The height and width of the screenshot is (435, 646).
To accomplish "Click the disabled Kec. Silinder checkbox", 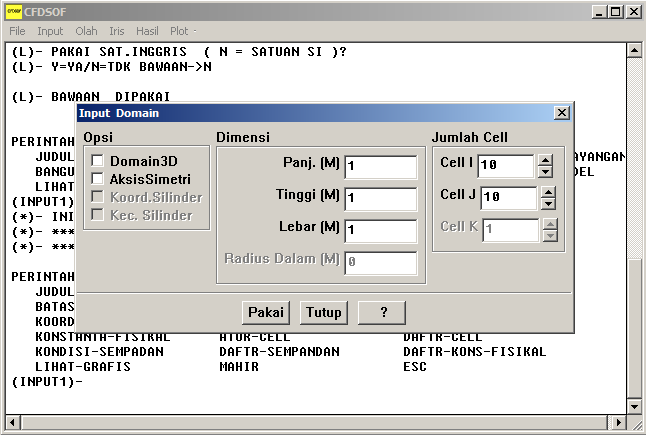I will point(97,215).
